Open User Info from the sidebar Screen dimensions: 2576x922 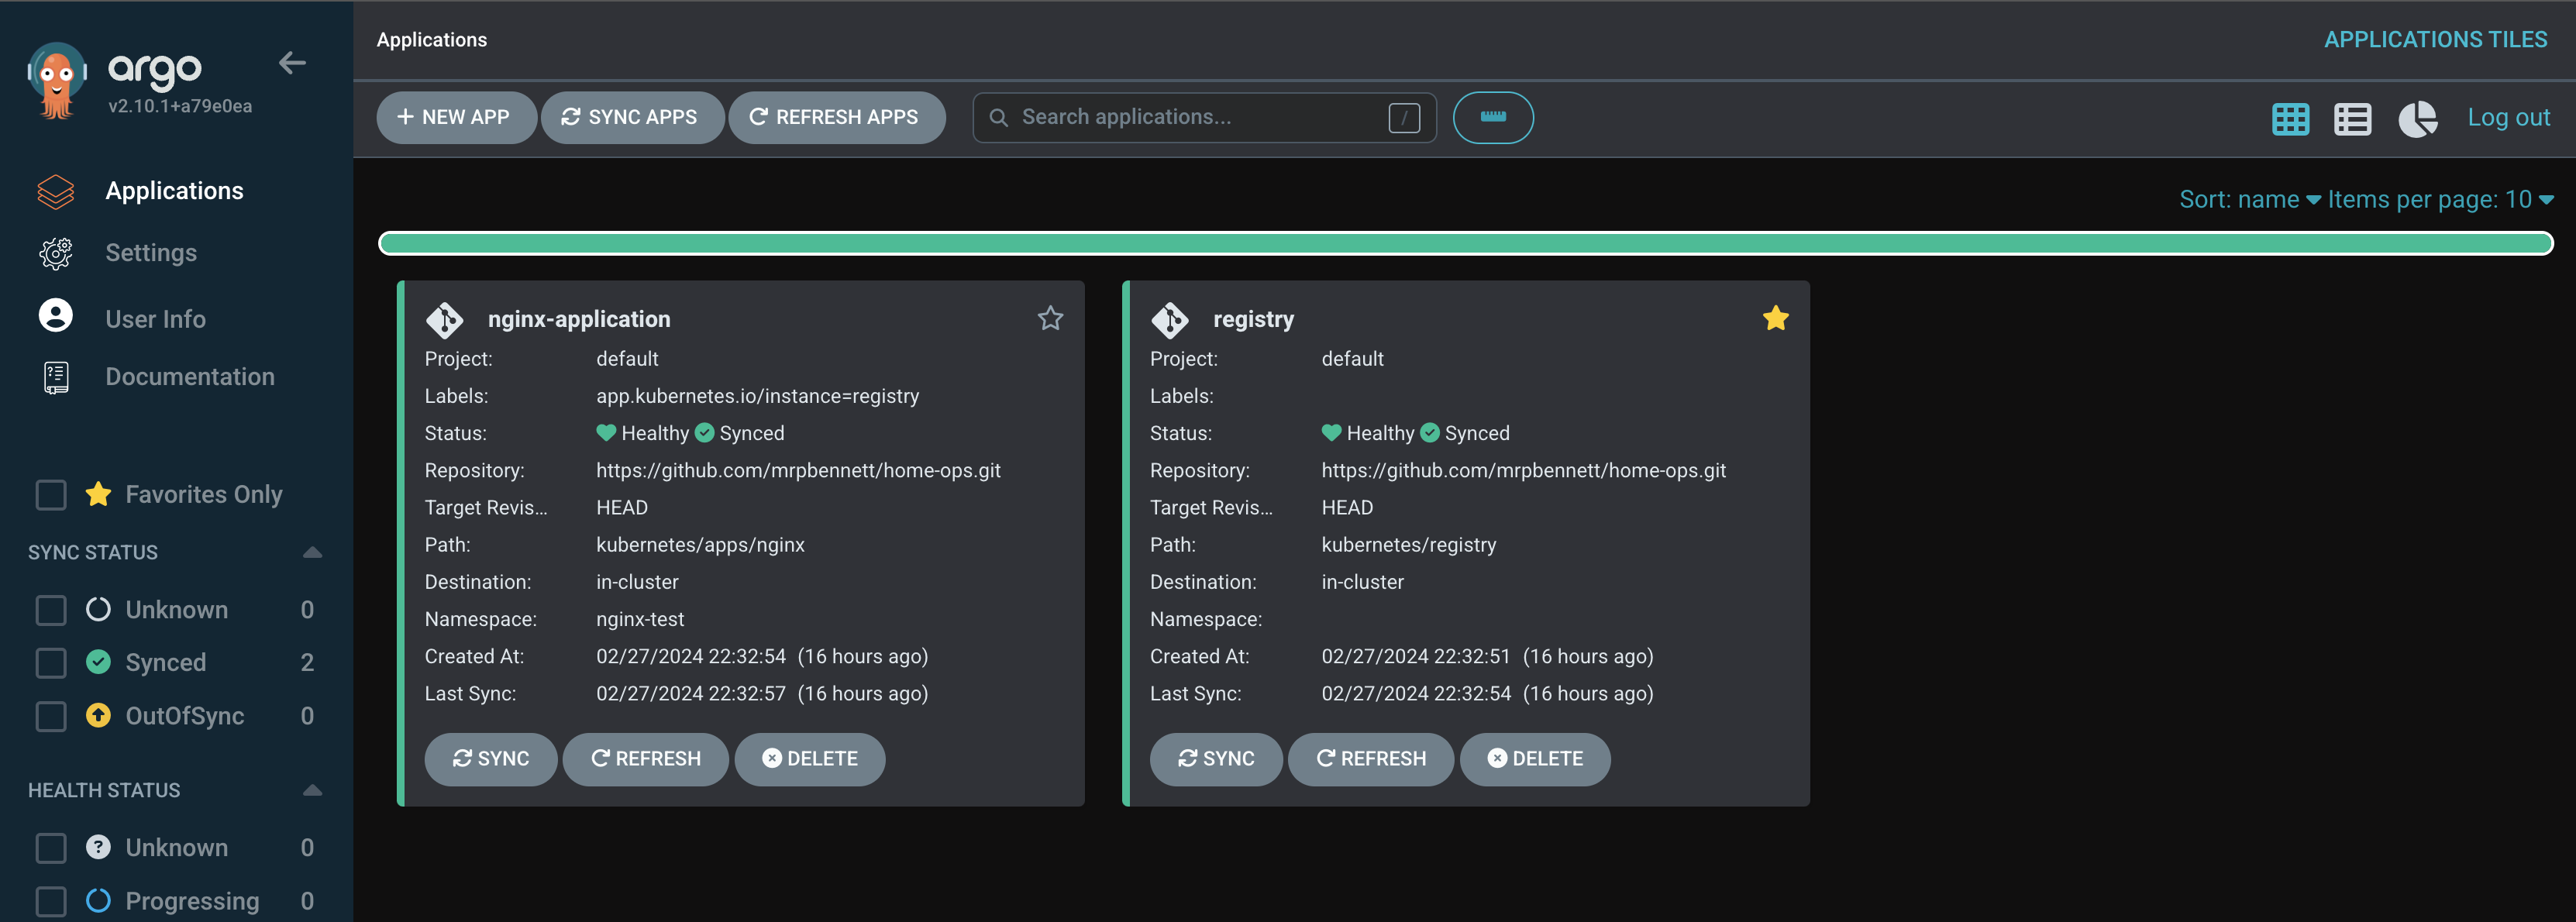click(x=155, y=318)
